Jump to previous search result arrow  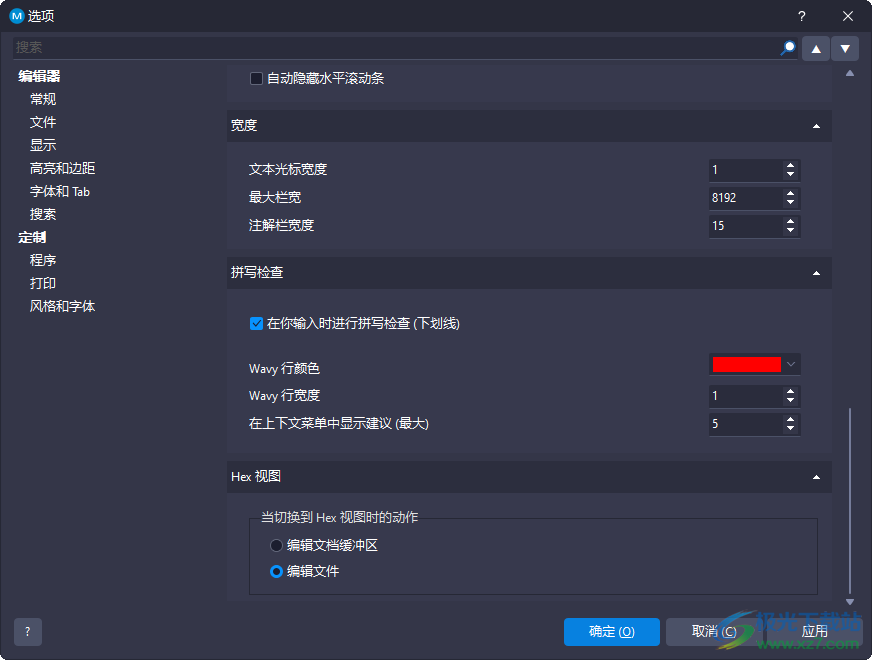[816, 49]
